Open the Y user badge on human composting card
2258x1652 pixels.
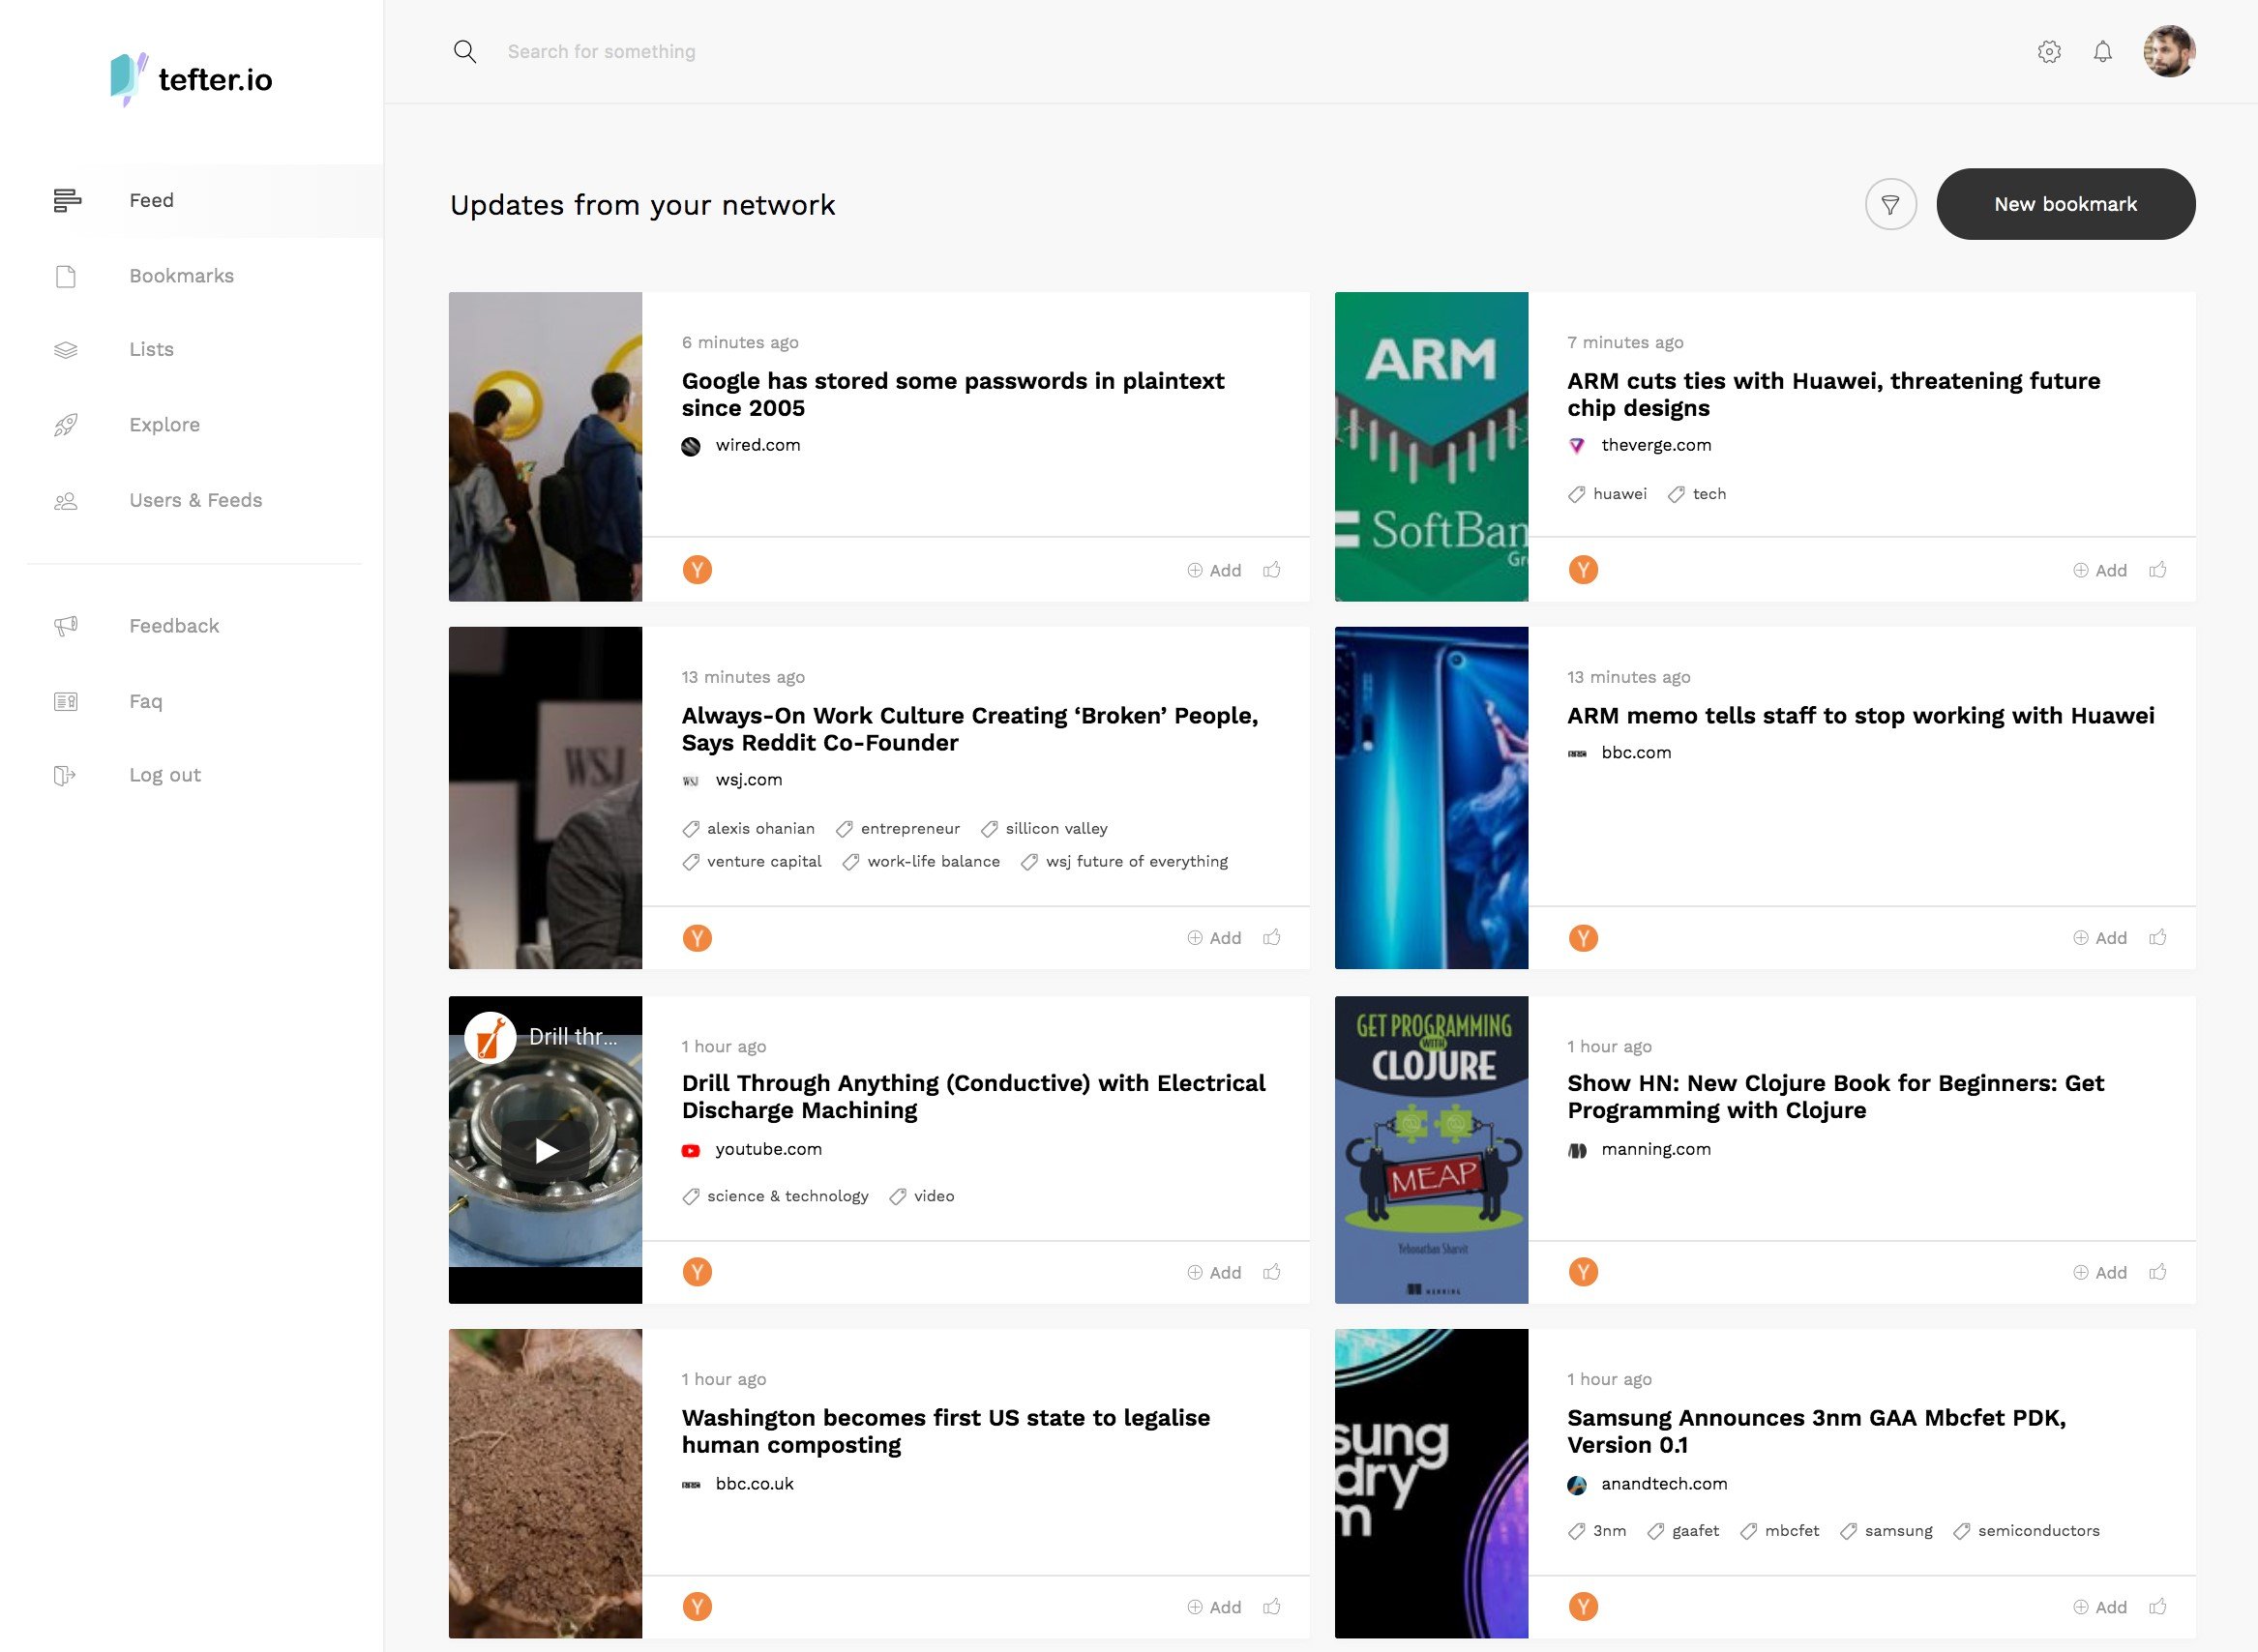[x=697, y=1607]
